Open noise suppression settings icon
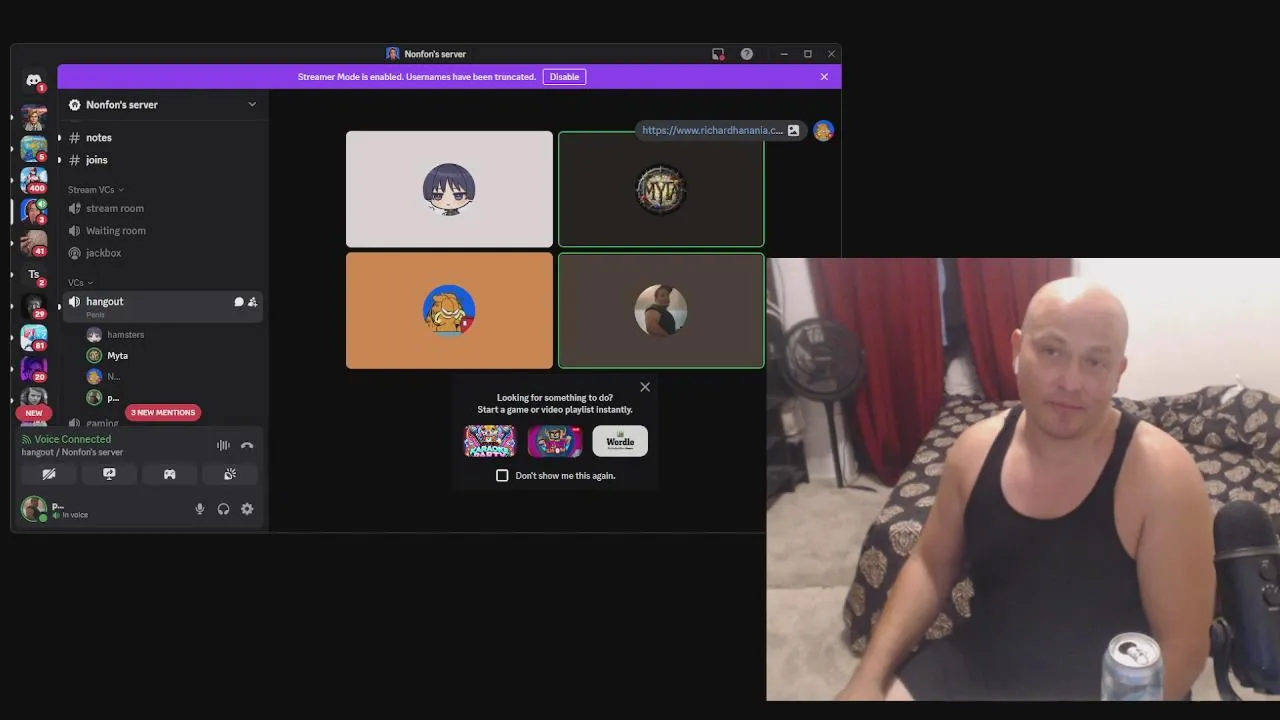Image resolution: width=1280 pixels, height=720 pixels. (x=223, y=445)
